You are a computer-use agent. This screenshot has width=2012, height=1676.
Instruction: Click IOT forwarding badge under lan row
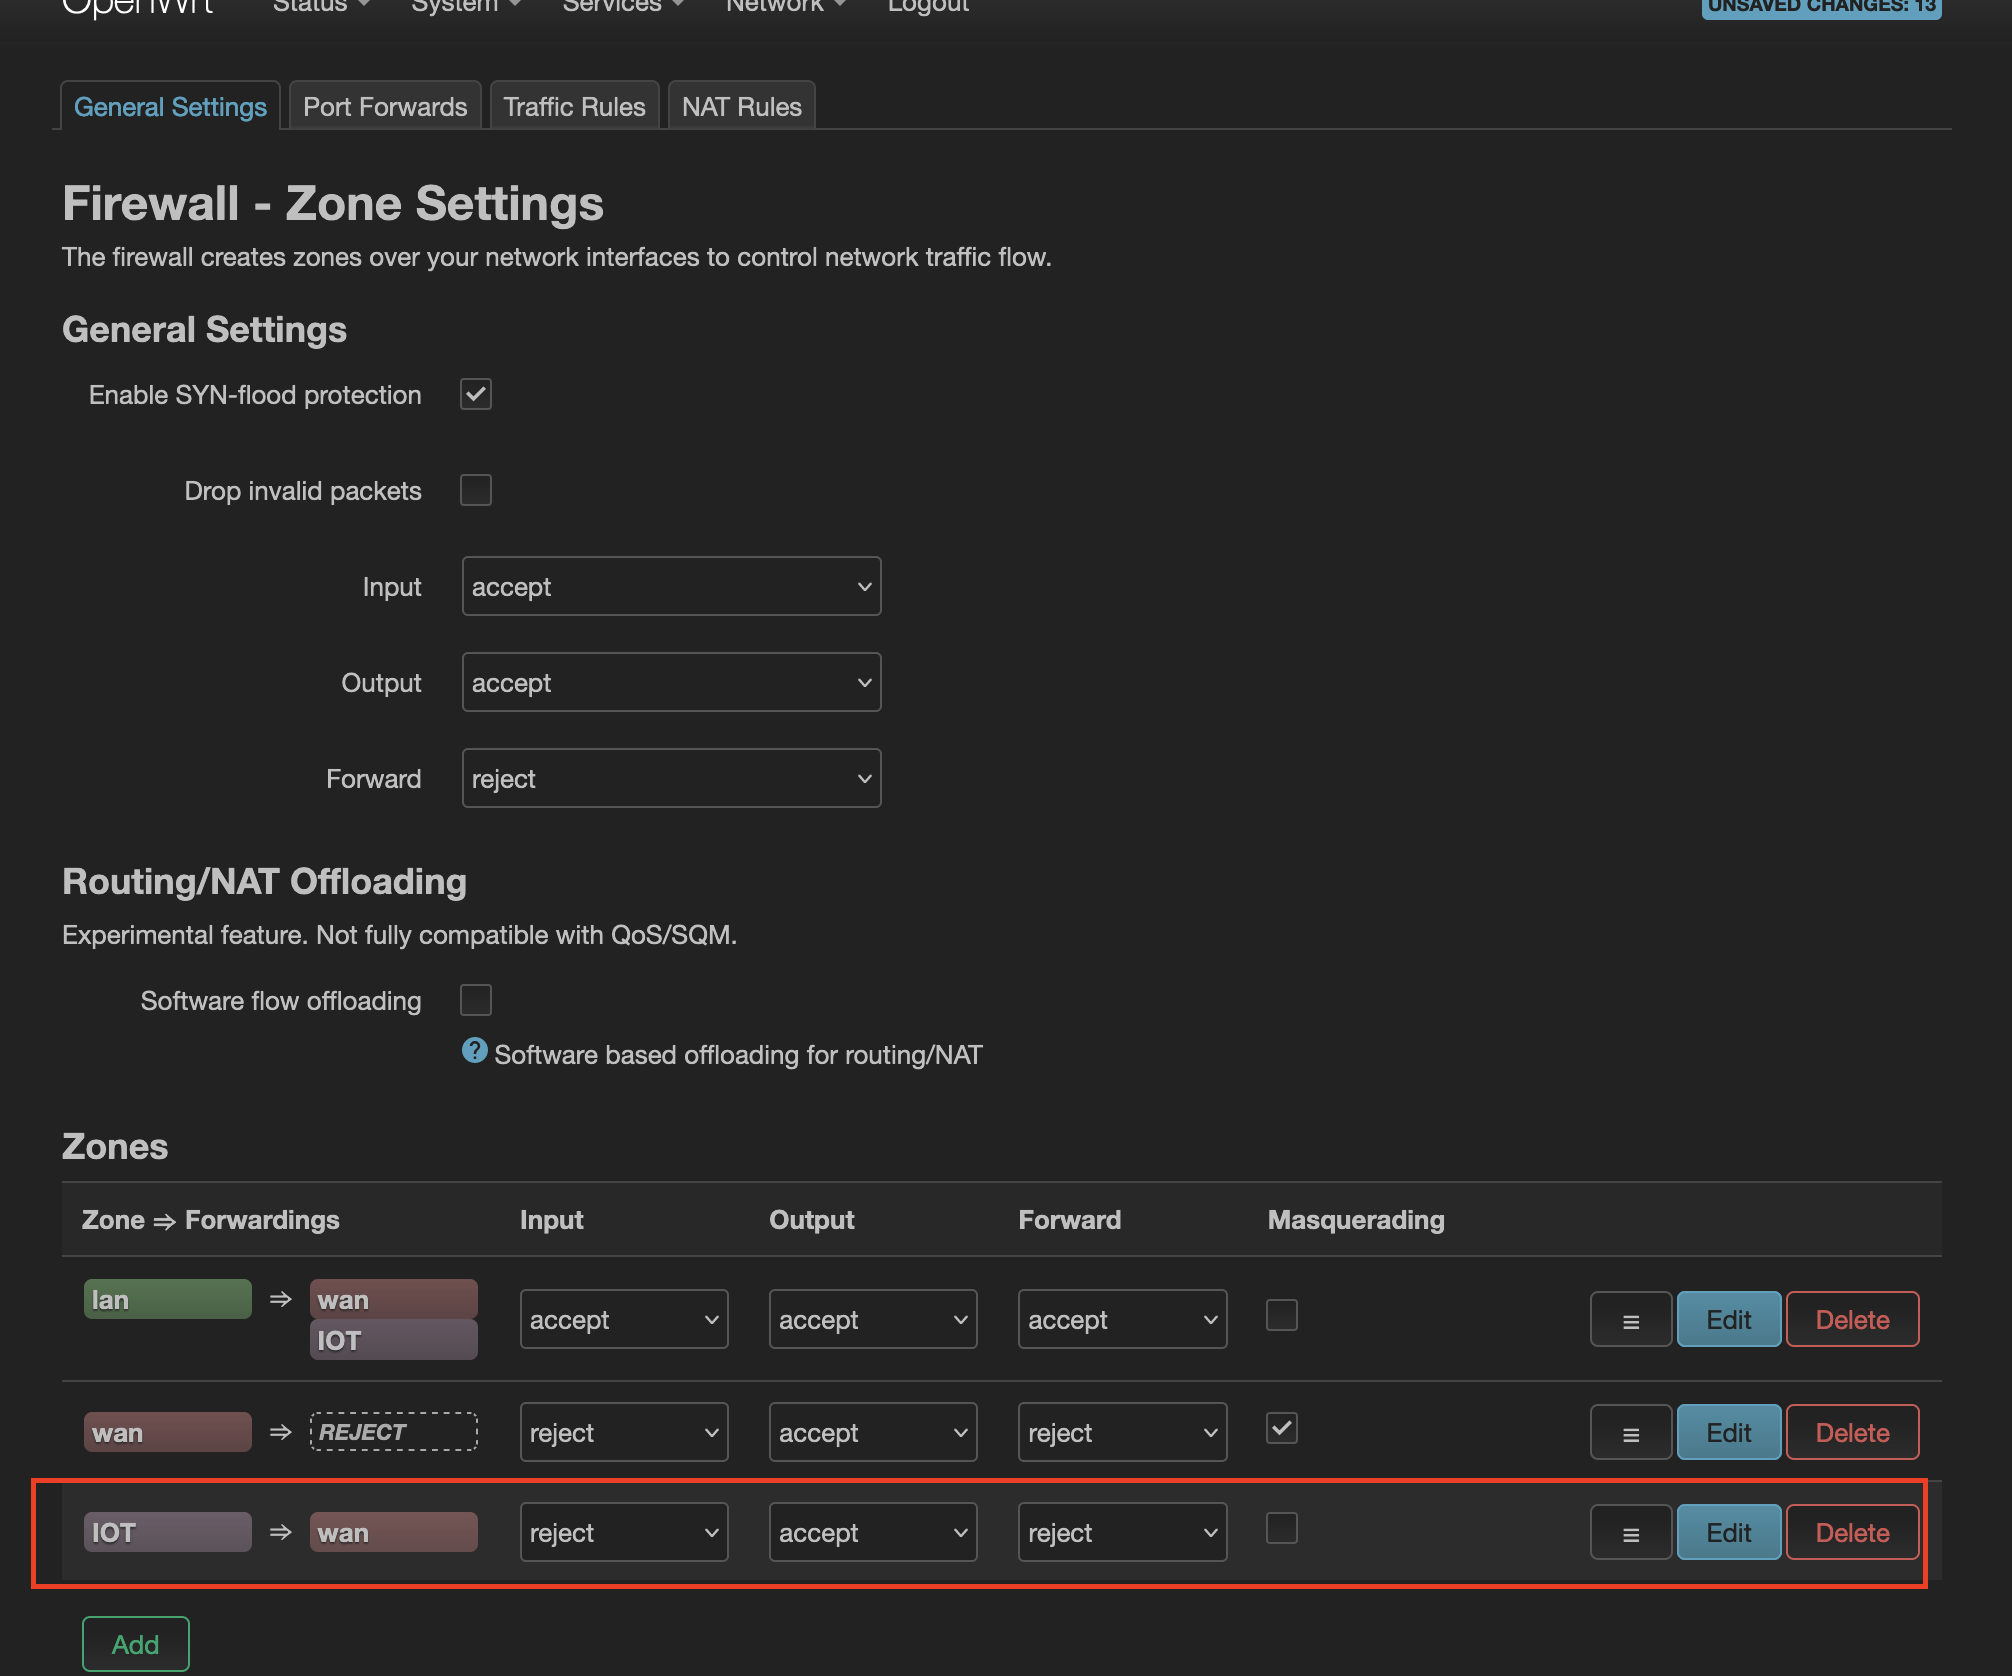(x=393, y=1340)
